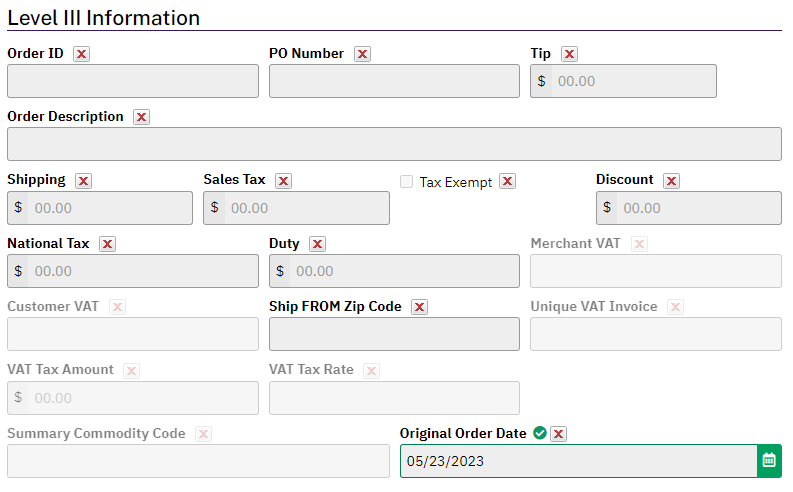Image resolution: width=793 pixels, height=492 pixels.
Task: Click the red X next to Order ID
Action: pos(81,54)
